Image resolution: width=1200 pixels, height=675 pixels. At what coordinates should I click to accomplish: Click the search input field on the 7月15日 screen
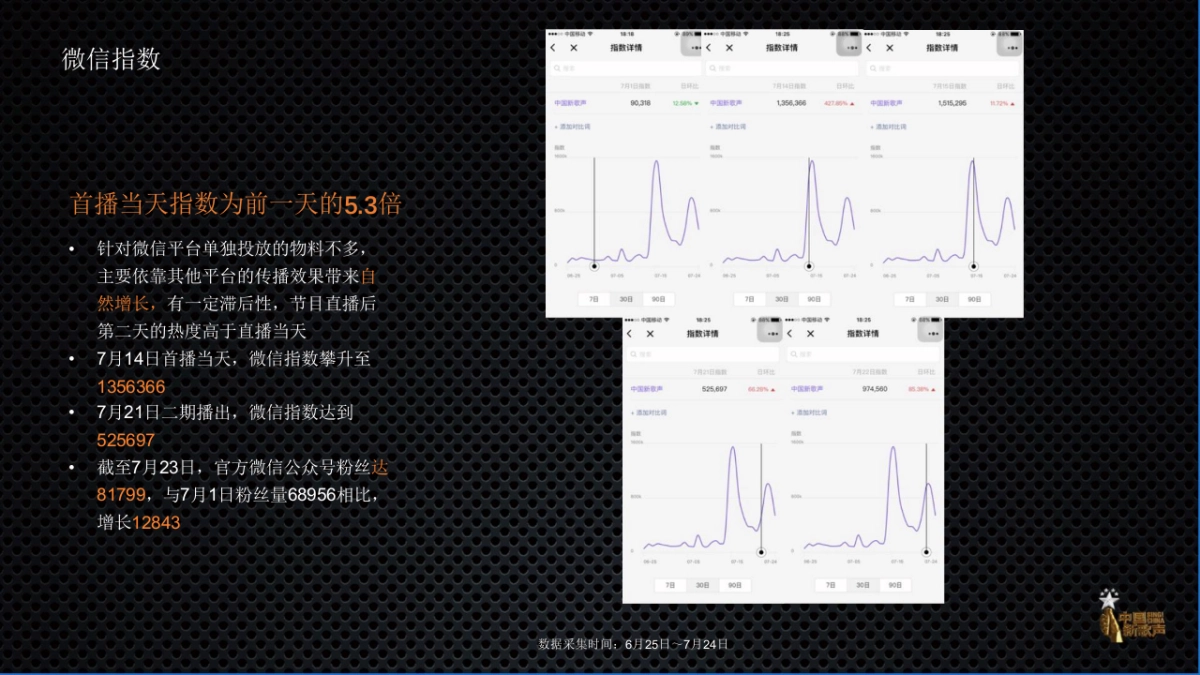940,68
